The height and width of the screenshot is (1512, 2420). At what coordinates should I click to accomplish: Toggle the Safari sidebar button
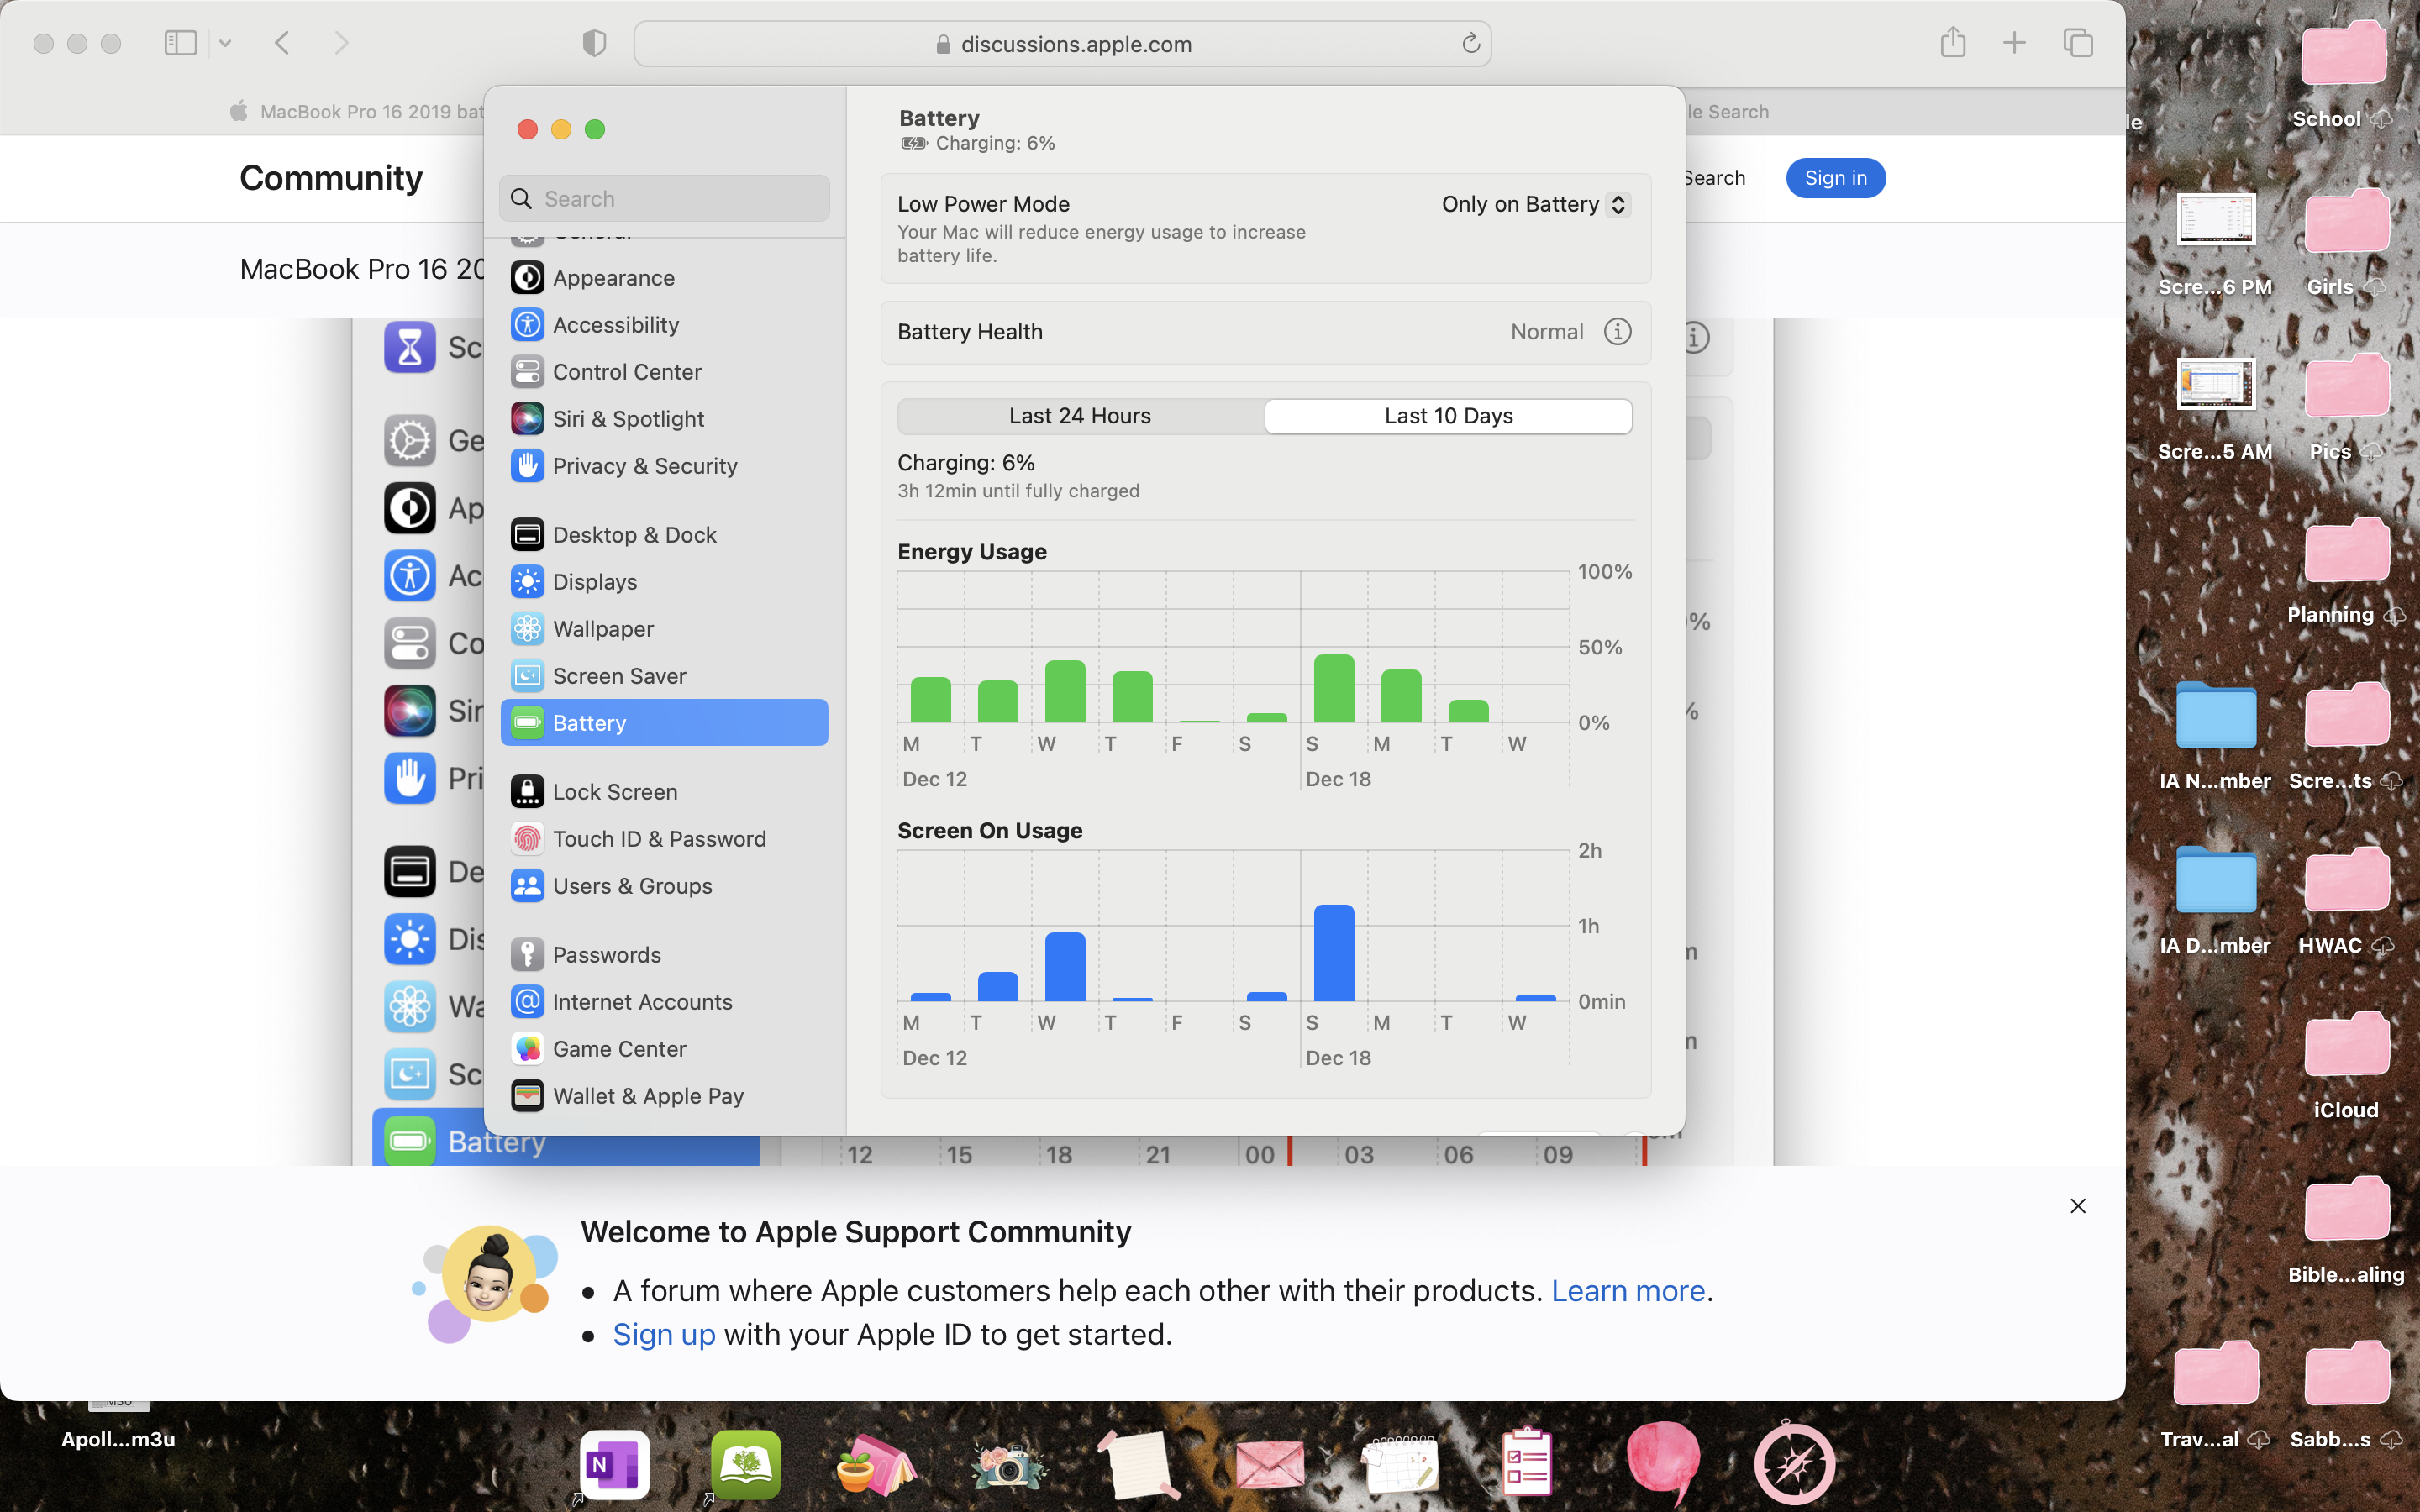click(x=180, y=43)
